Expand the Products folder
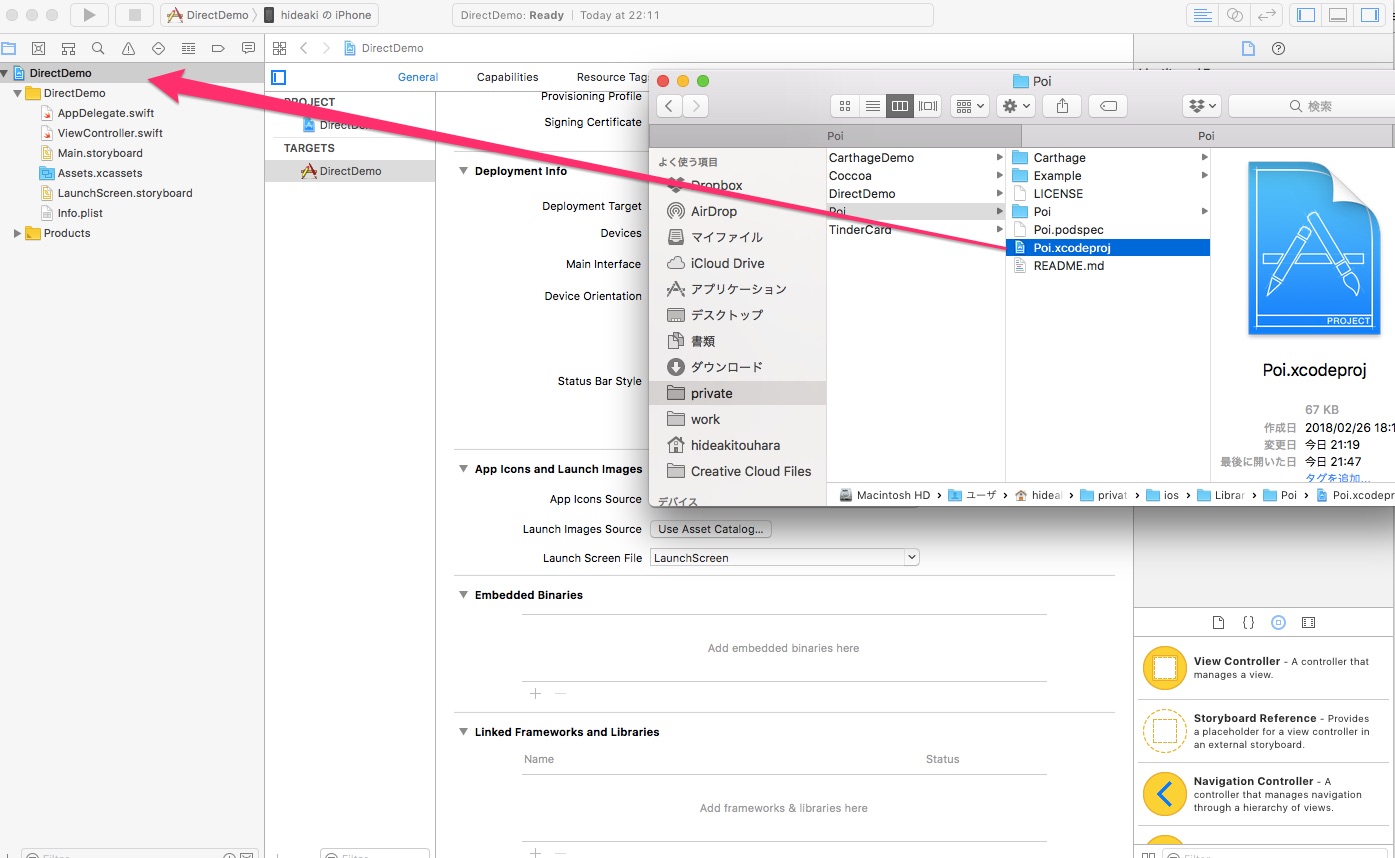This screenshot has height=858, width=1395. (18, 233)
